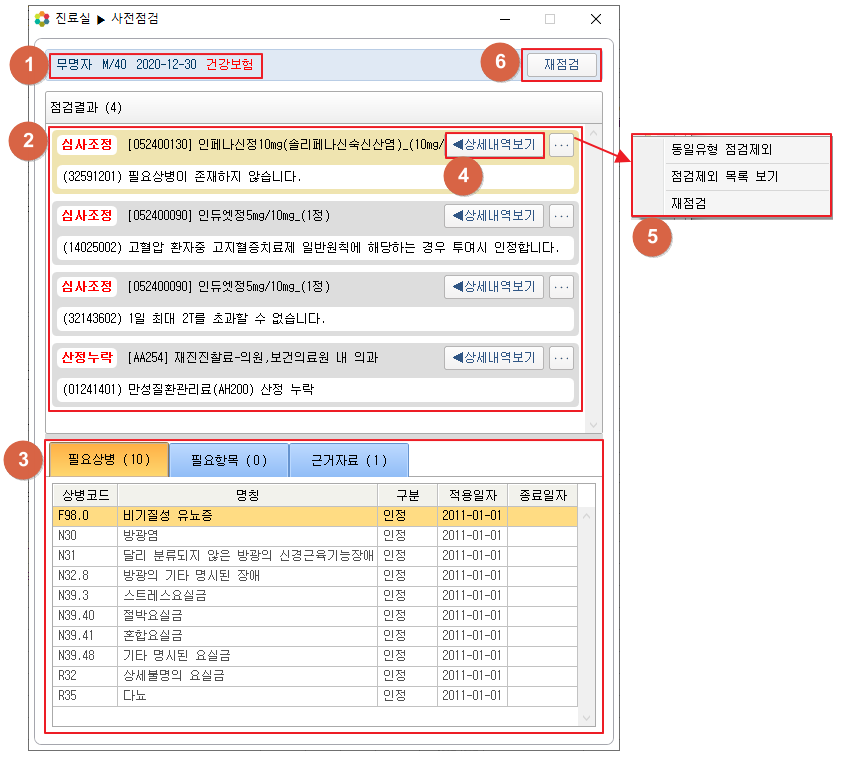841x770 pixels.
Task: Open 상세내역보기 for 재진진찰료 산정누락 item
Action: point(494,358)
